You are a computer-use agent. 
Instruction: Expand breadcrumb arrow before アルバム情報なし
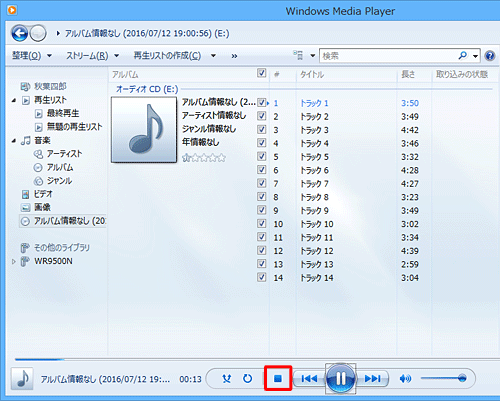(x=58, y=33)
